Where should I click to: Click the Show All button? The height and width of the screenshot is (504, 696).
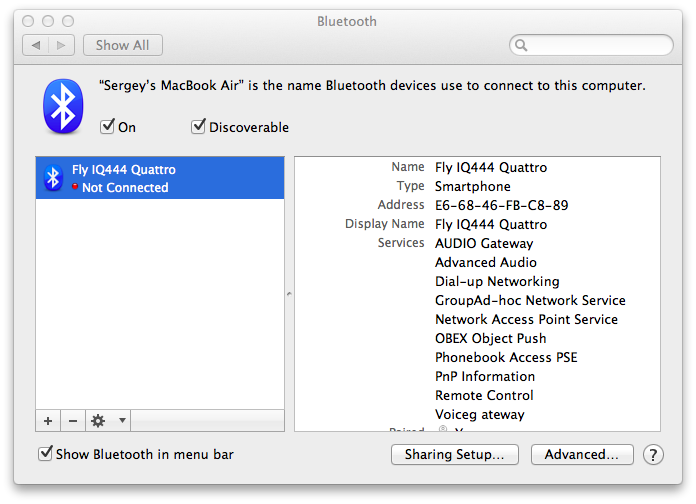[123, 45]
